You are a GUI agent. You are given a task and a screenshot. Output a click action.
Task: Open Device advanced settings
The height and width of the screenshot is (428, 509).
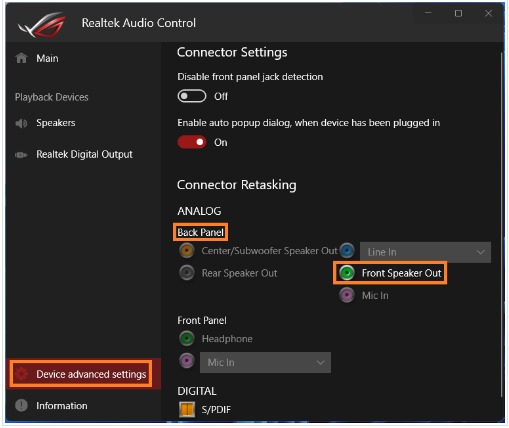[83, 374]
